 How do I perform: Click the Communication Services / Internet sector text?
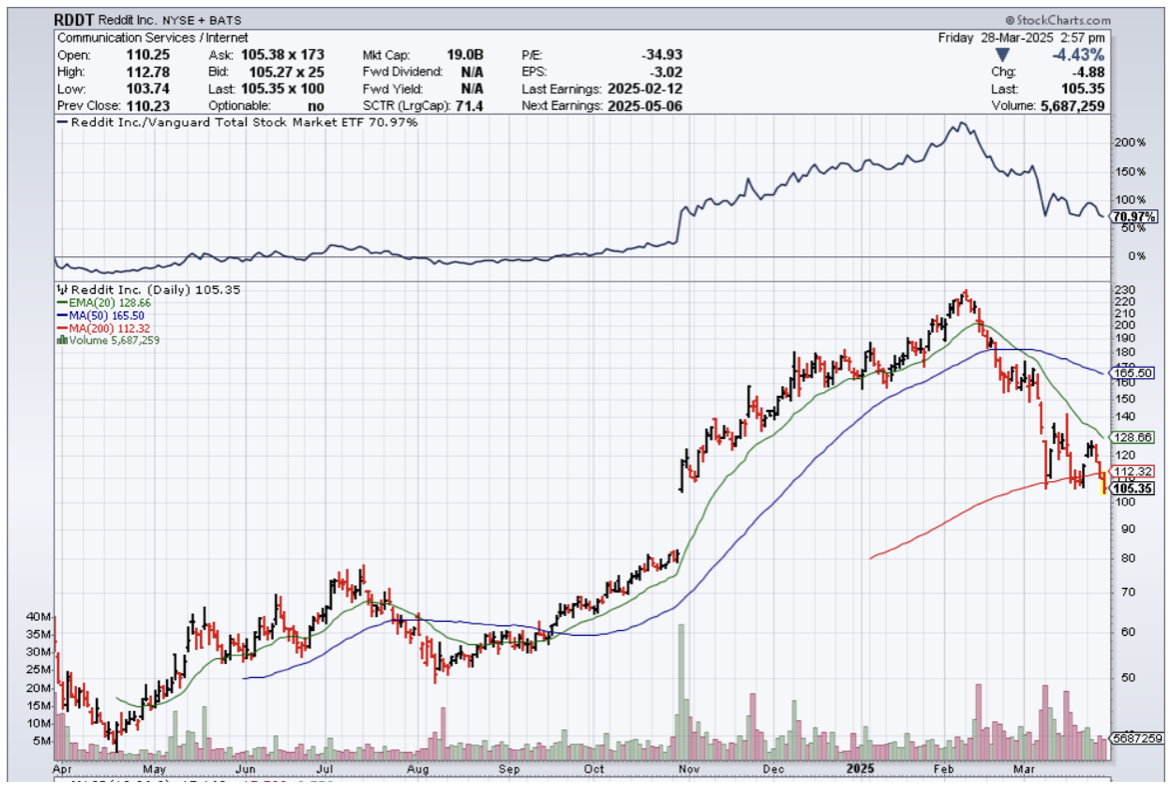(155, 38)
